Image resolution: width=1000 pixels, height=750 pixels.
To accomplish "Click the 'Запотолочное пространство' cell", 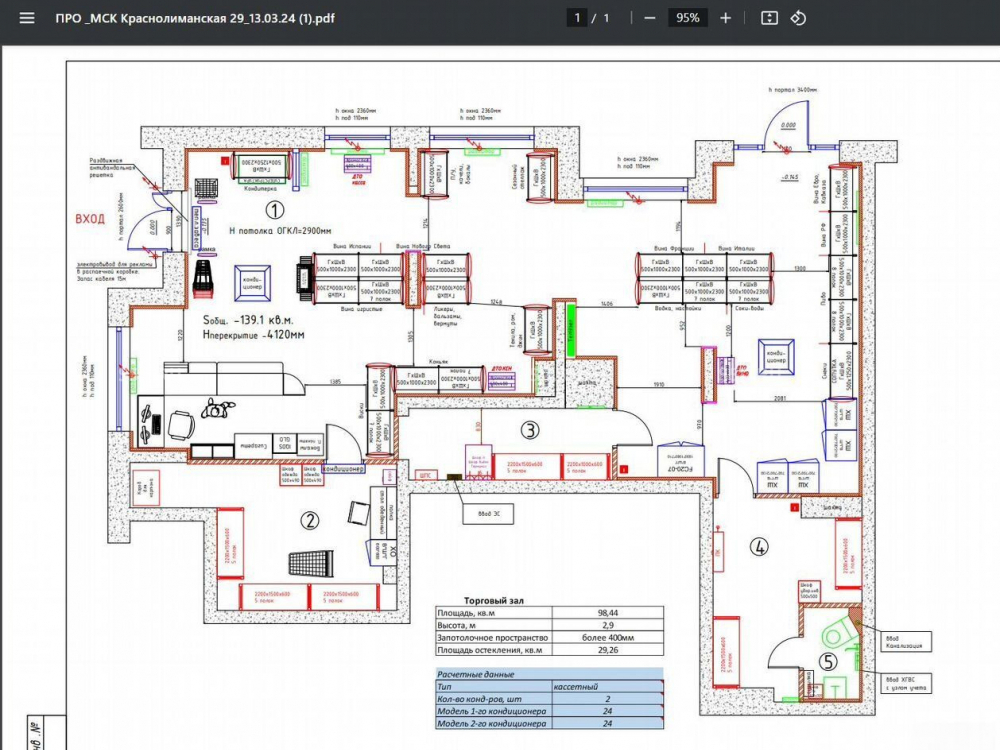I will [494, 638].
